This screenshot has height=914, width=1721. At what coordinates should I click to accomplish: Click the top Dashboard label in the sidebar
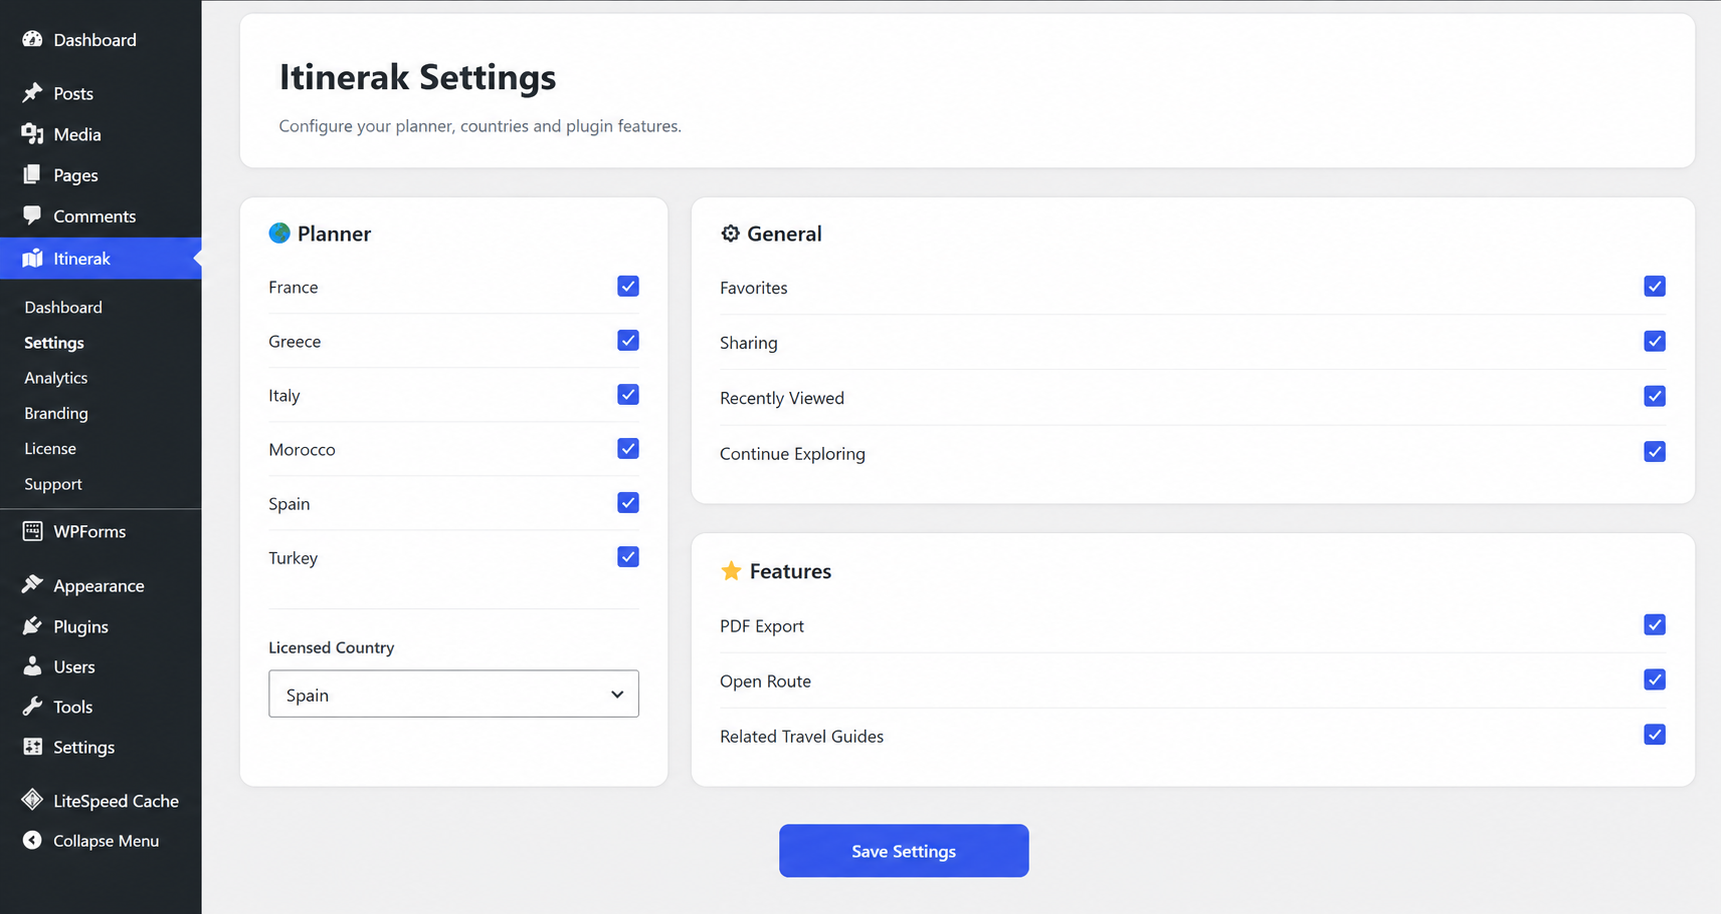pos(95,40)
